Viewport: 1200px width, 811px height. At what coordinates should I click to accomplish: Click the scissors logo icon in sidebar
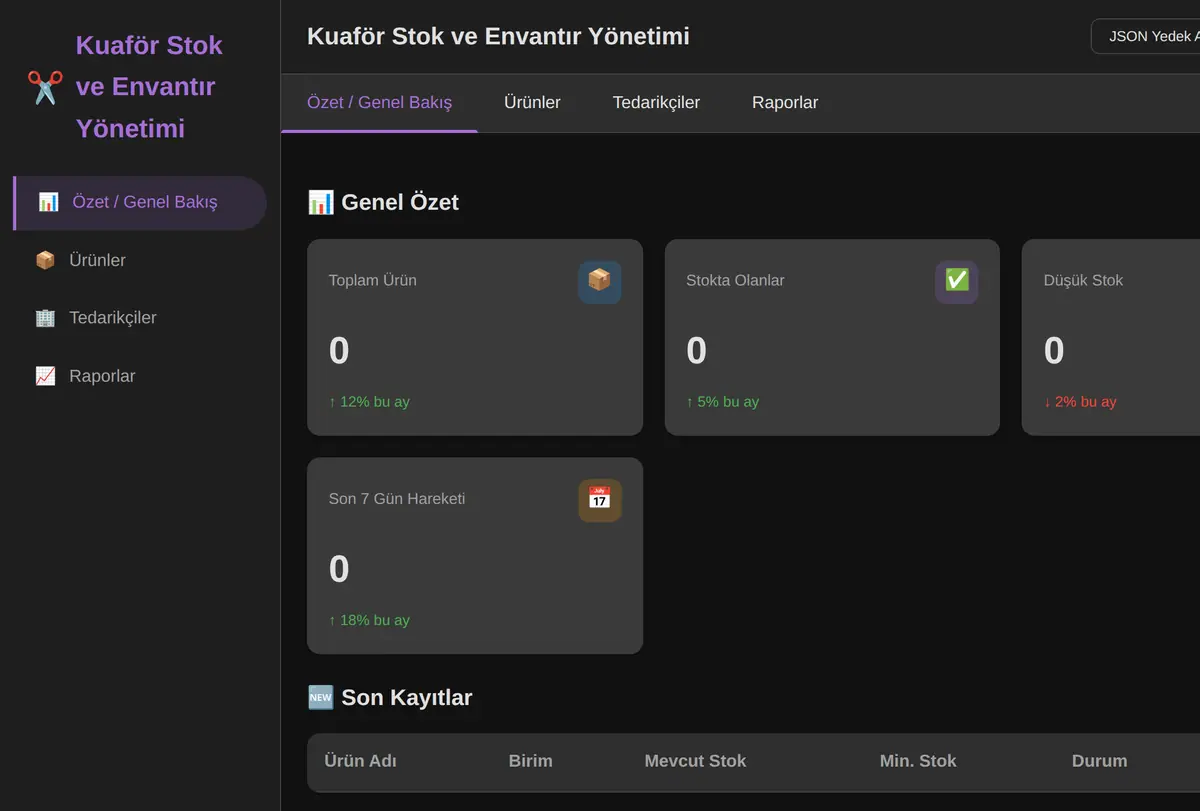click(x=45, y=87)
